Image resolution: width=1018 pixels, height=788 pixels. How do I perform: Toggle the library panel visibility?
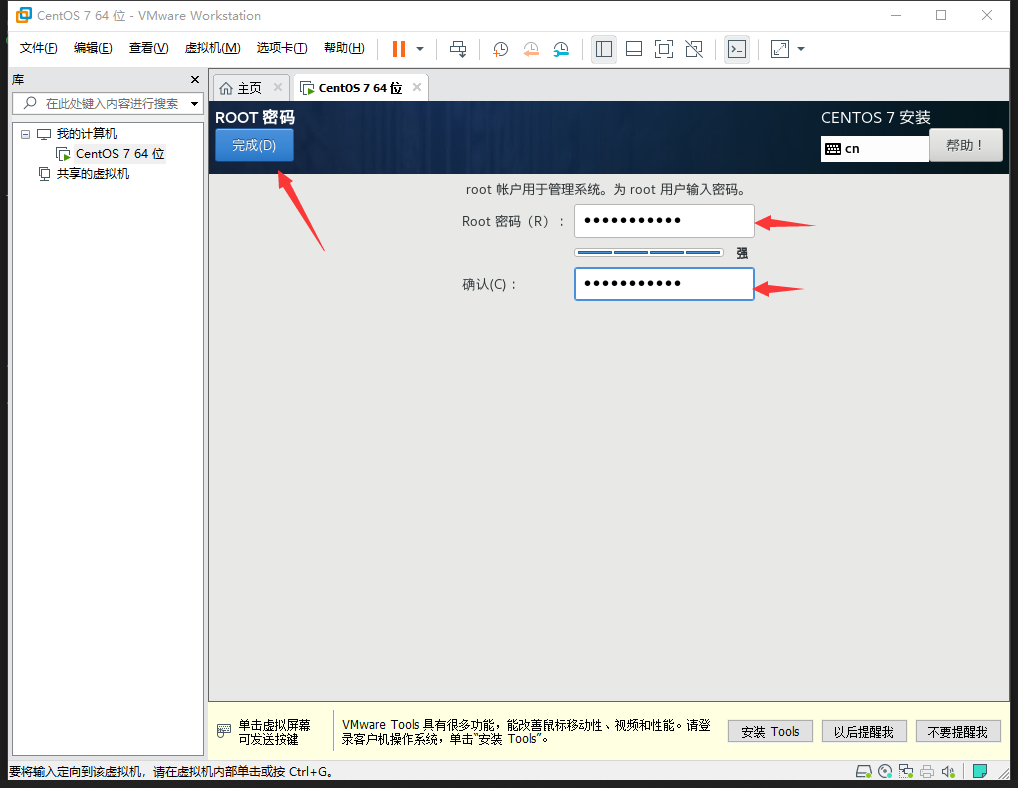click(604, 48)
